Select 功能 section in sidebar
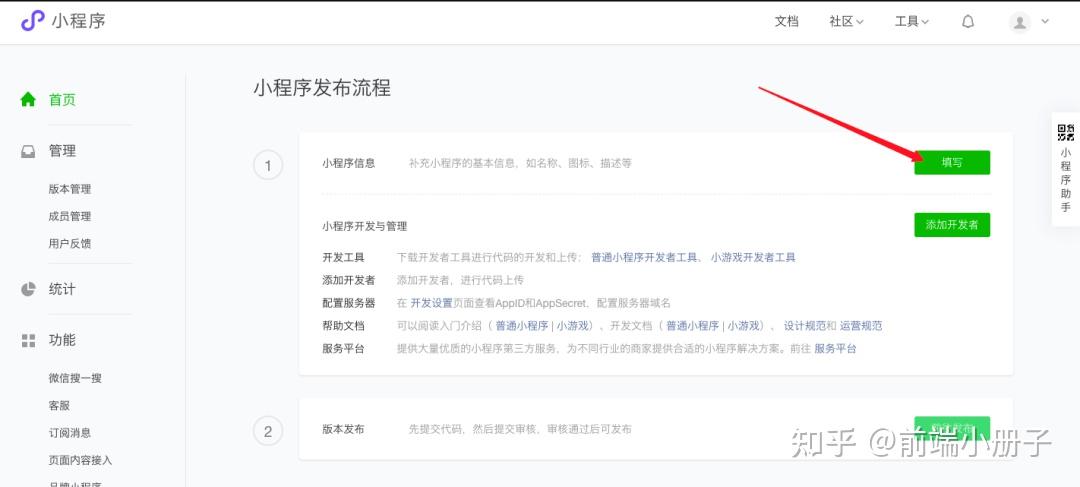 pos(62,340)
